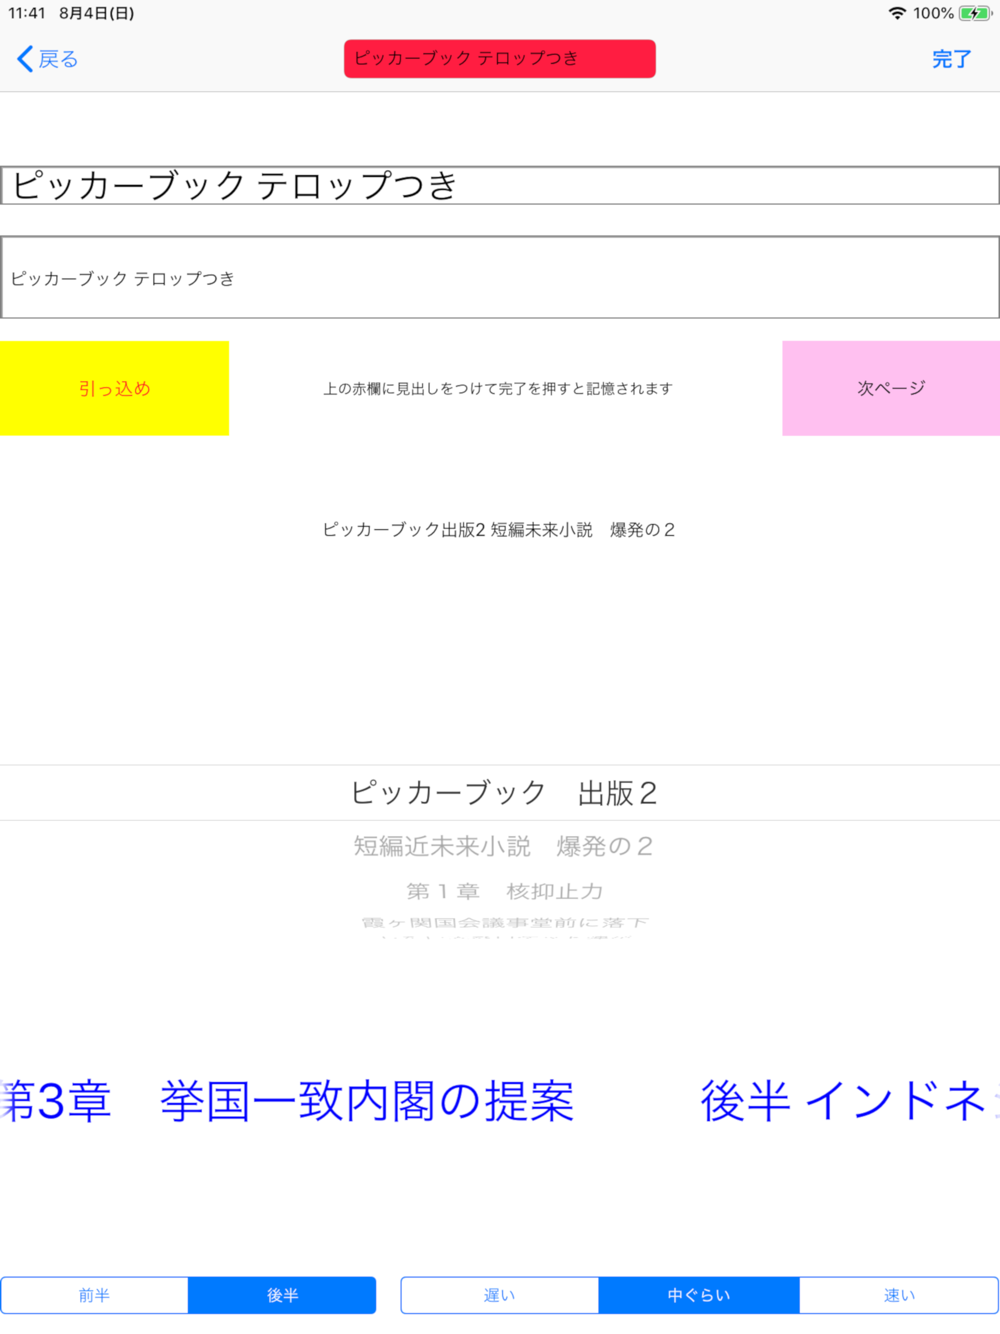The width and height of the screenshot is (1000, 1334).
Task: Tap the Wi-Fi icon in status bar
Action: (897, 13)
